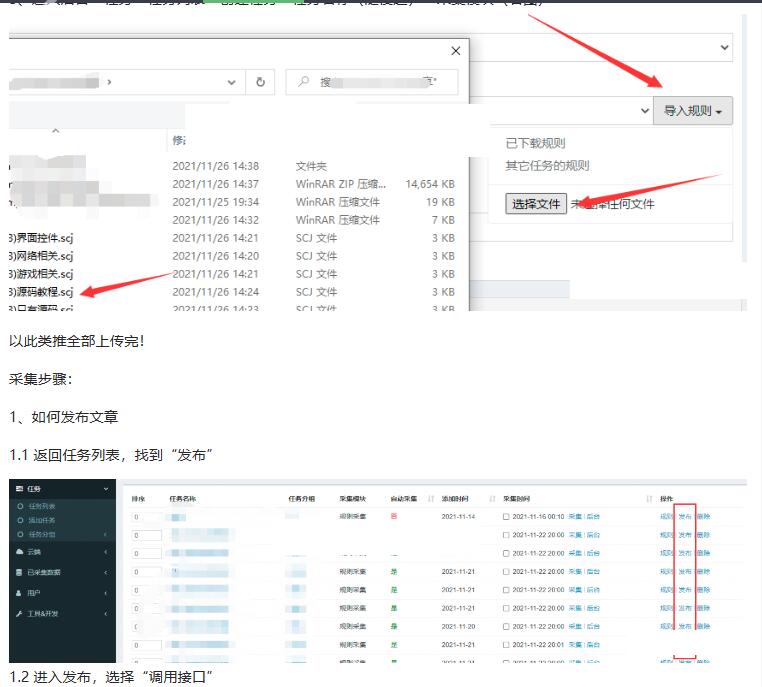Click the 选择文件 button

pos(536,204)
